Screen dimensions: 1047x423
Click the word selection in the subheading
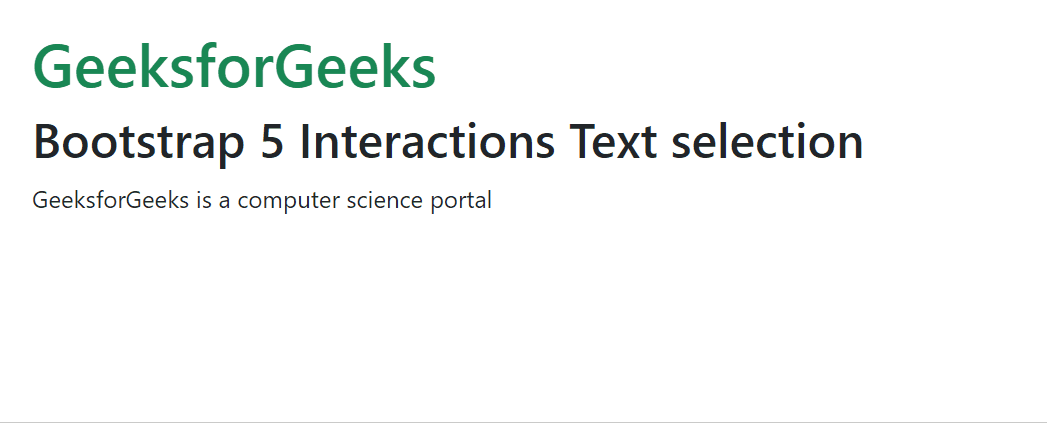(767, 142)
